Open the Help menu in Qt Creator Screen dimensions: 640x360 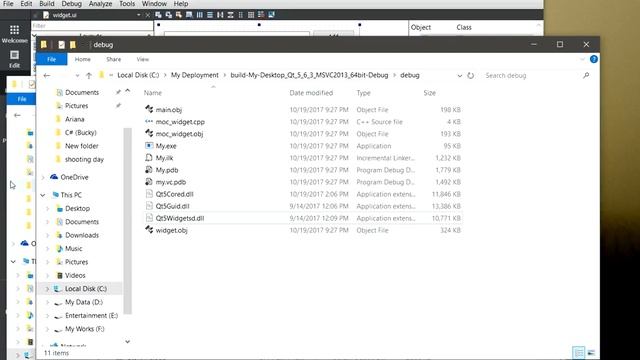tap(181, 4)
